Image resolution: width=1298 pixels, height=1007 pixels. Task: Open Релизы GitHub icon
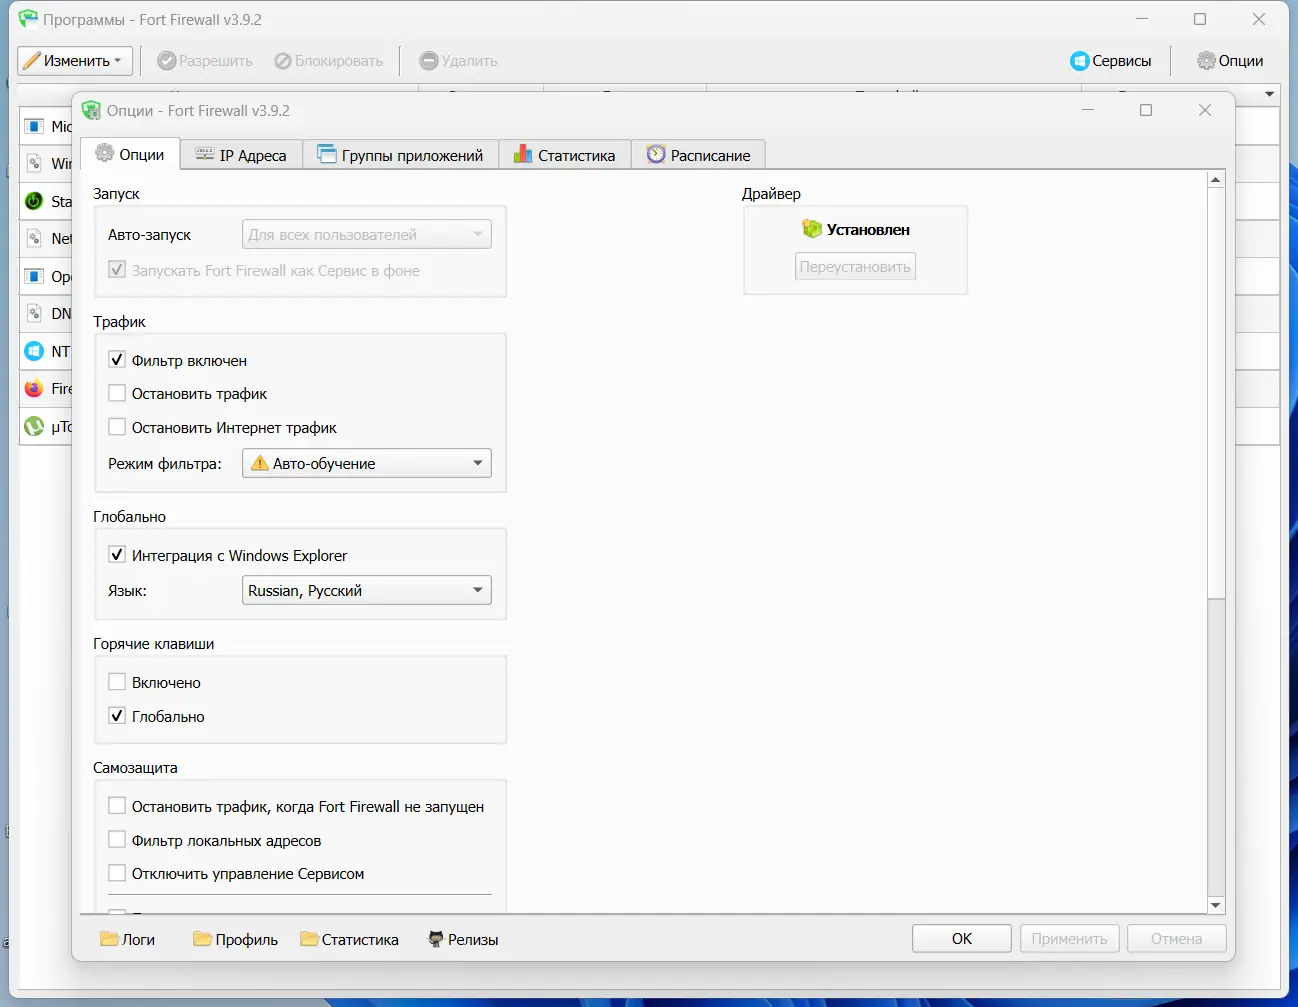point(435,939)
